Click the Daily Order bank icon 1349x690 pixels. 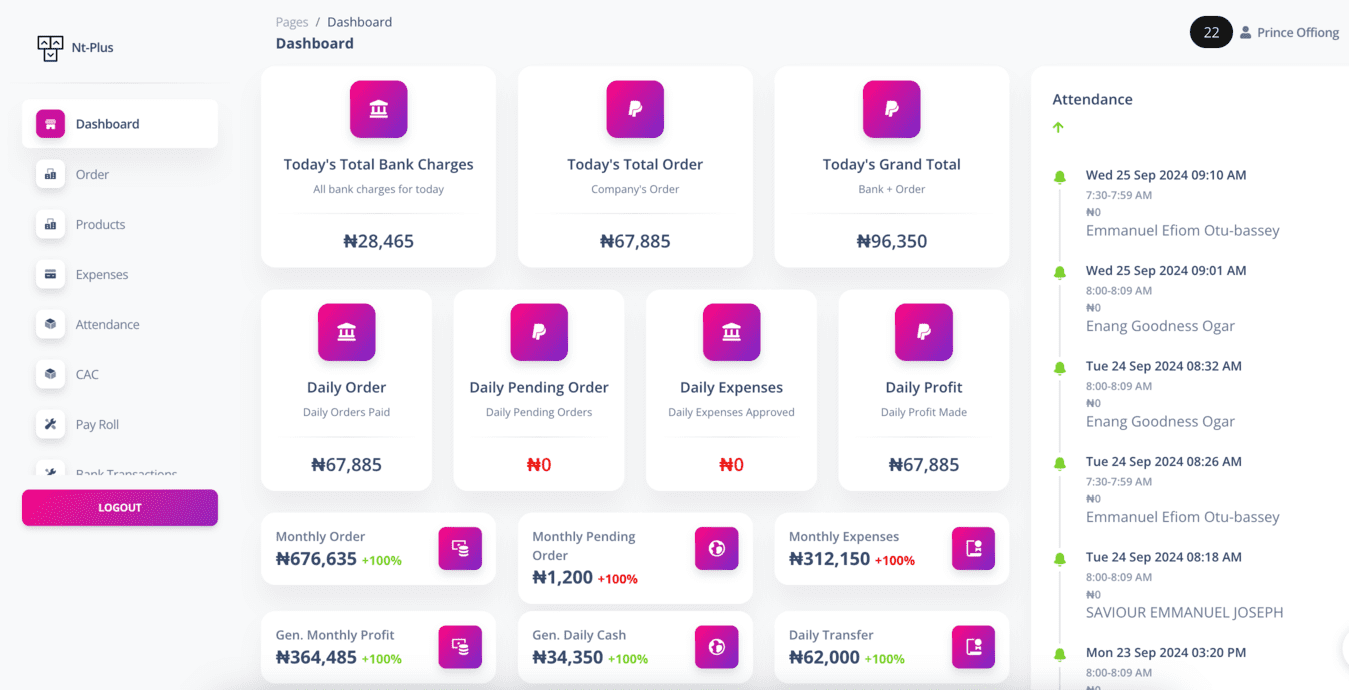[x=346, y=332]
